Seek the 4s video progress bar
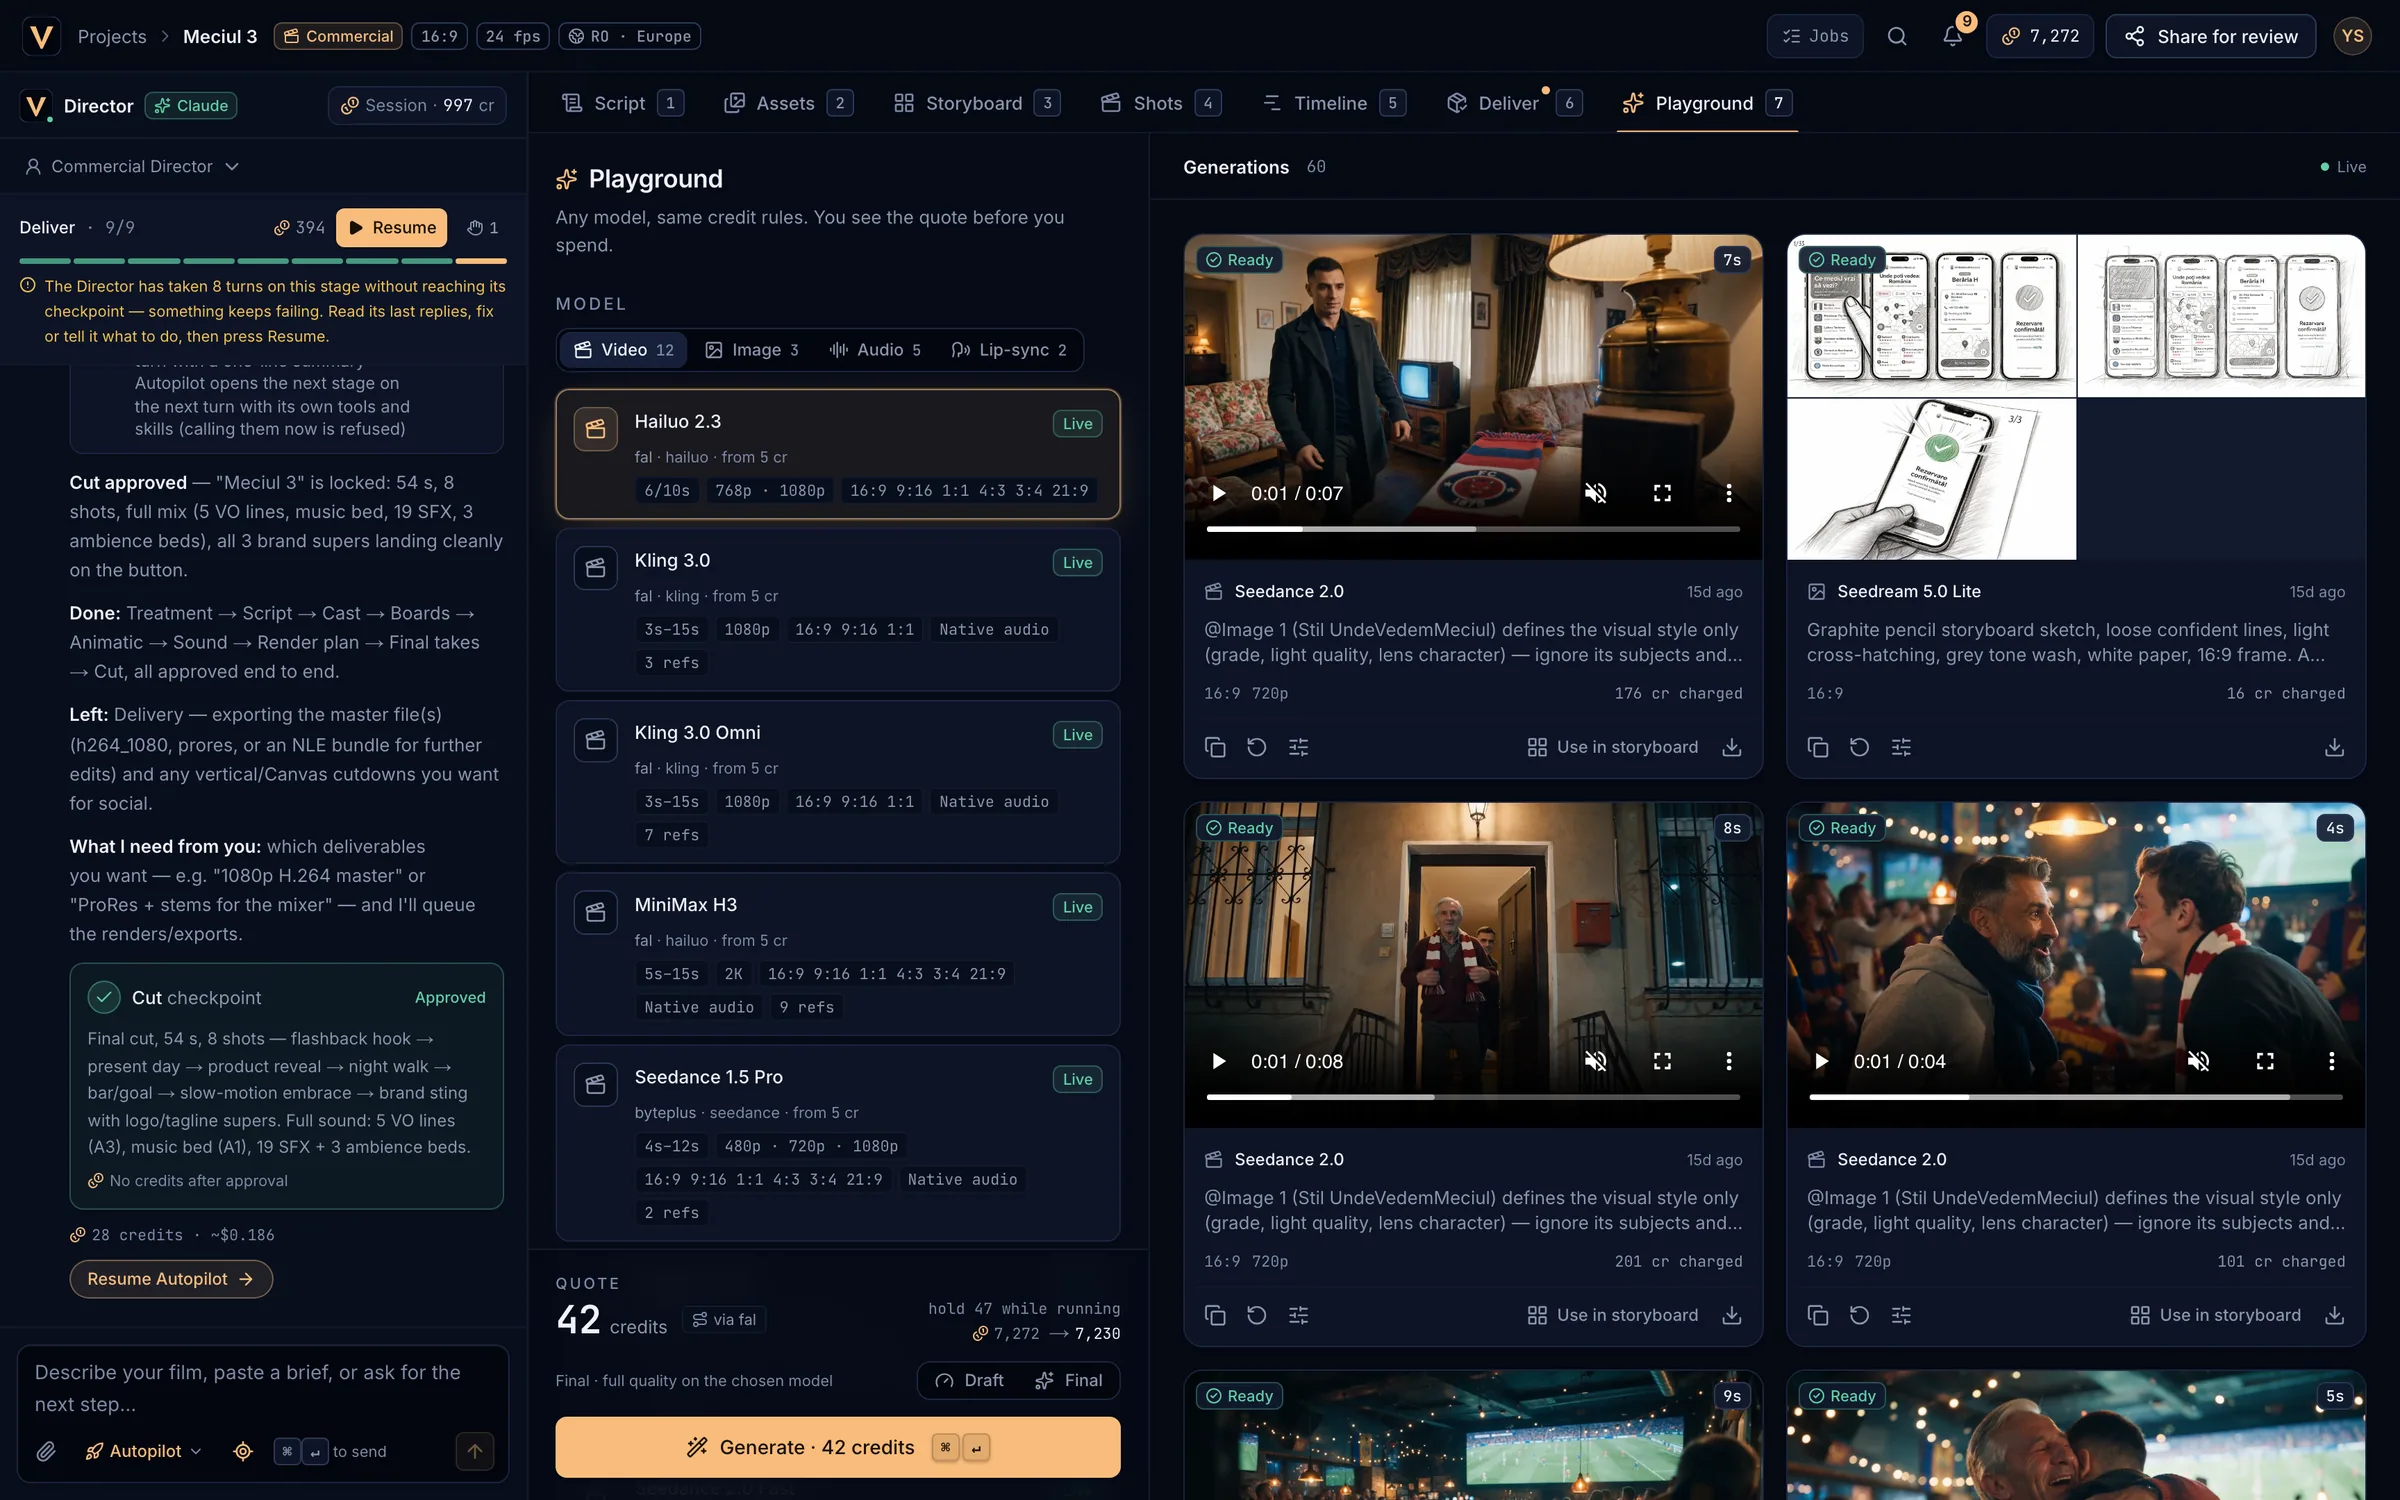 pyautogui.click(x=2075, y=1097)
